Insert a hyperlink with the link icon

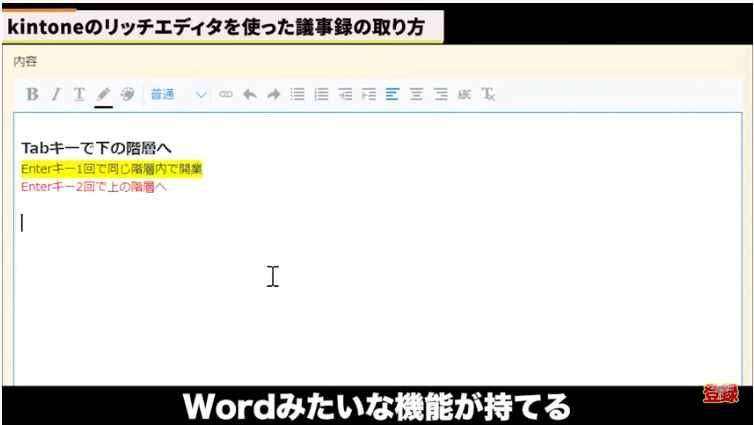[226, 95]
